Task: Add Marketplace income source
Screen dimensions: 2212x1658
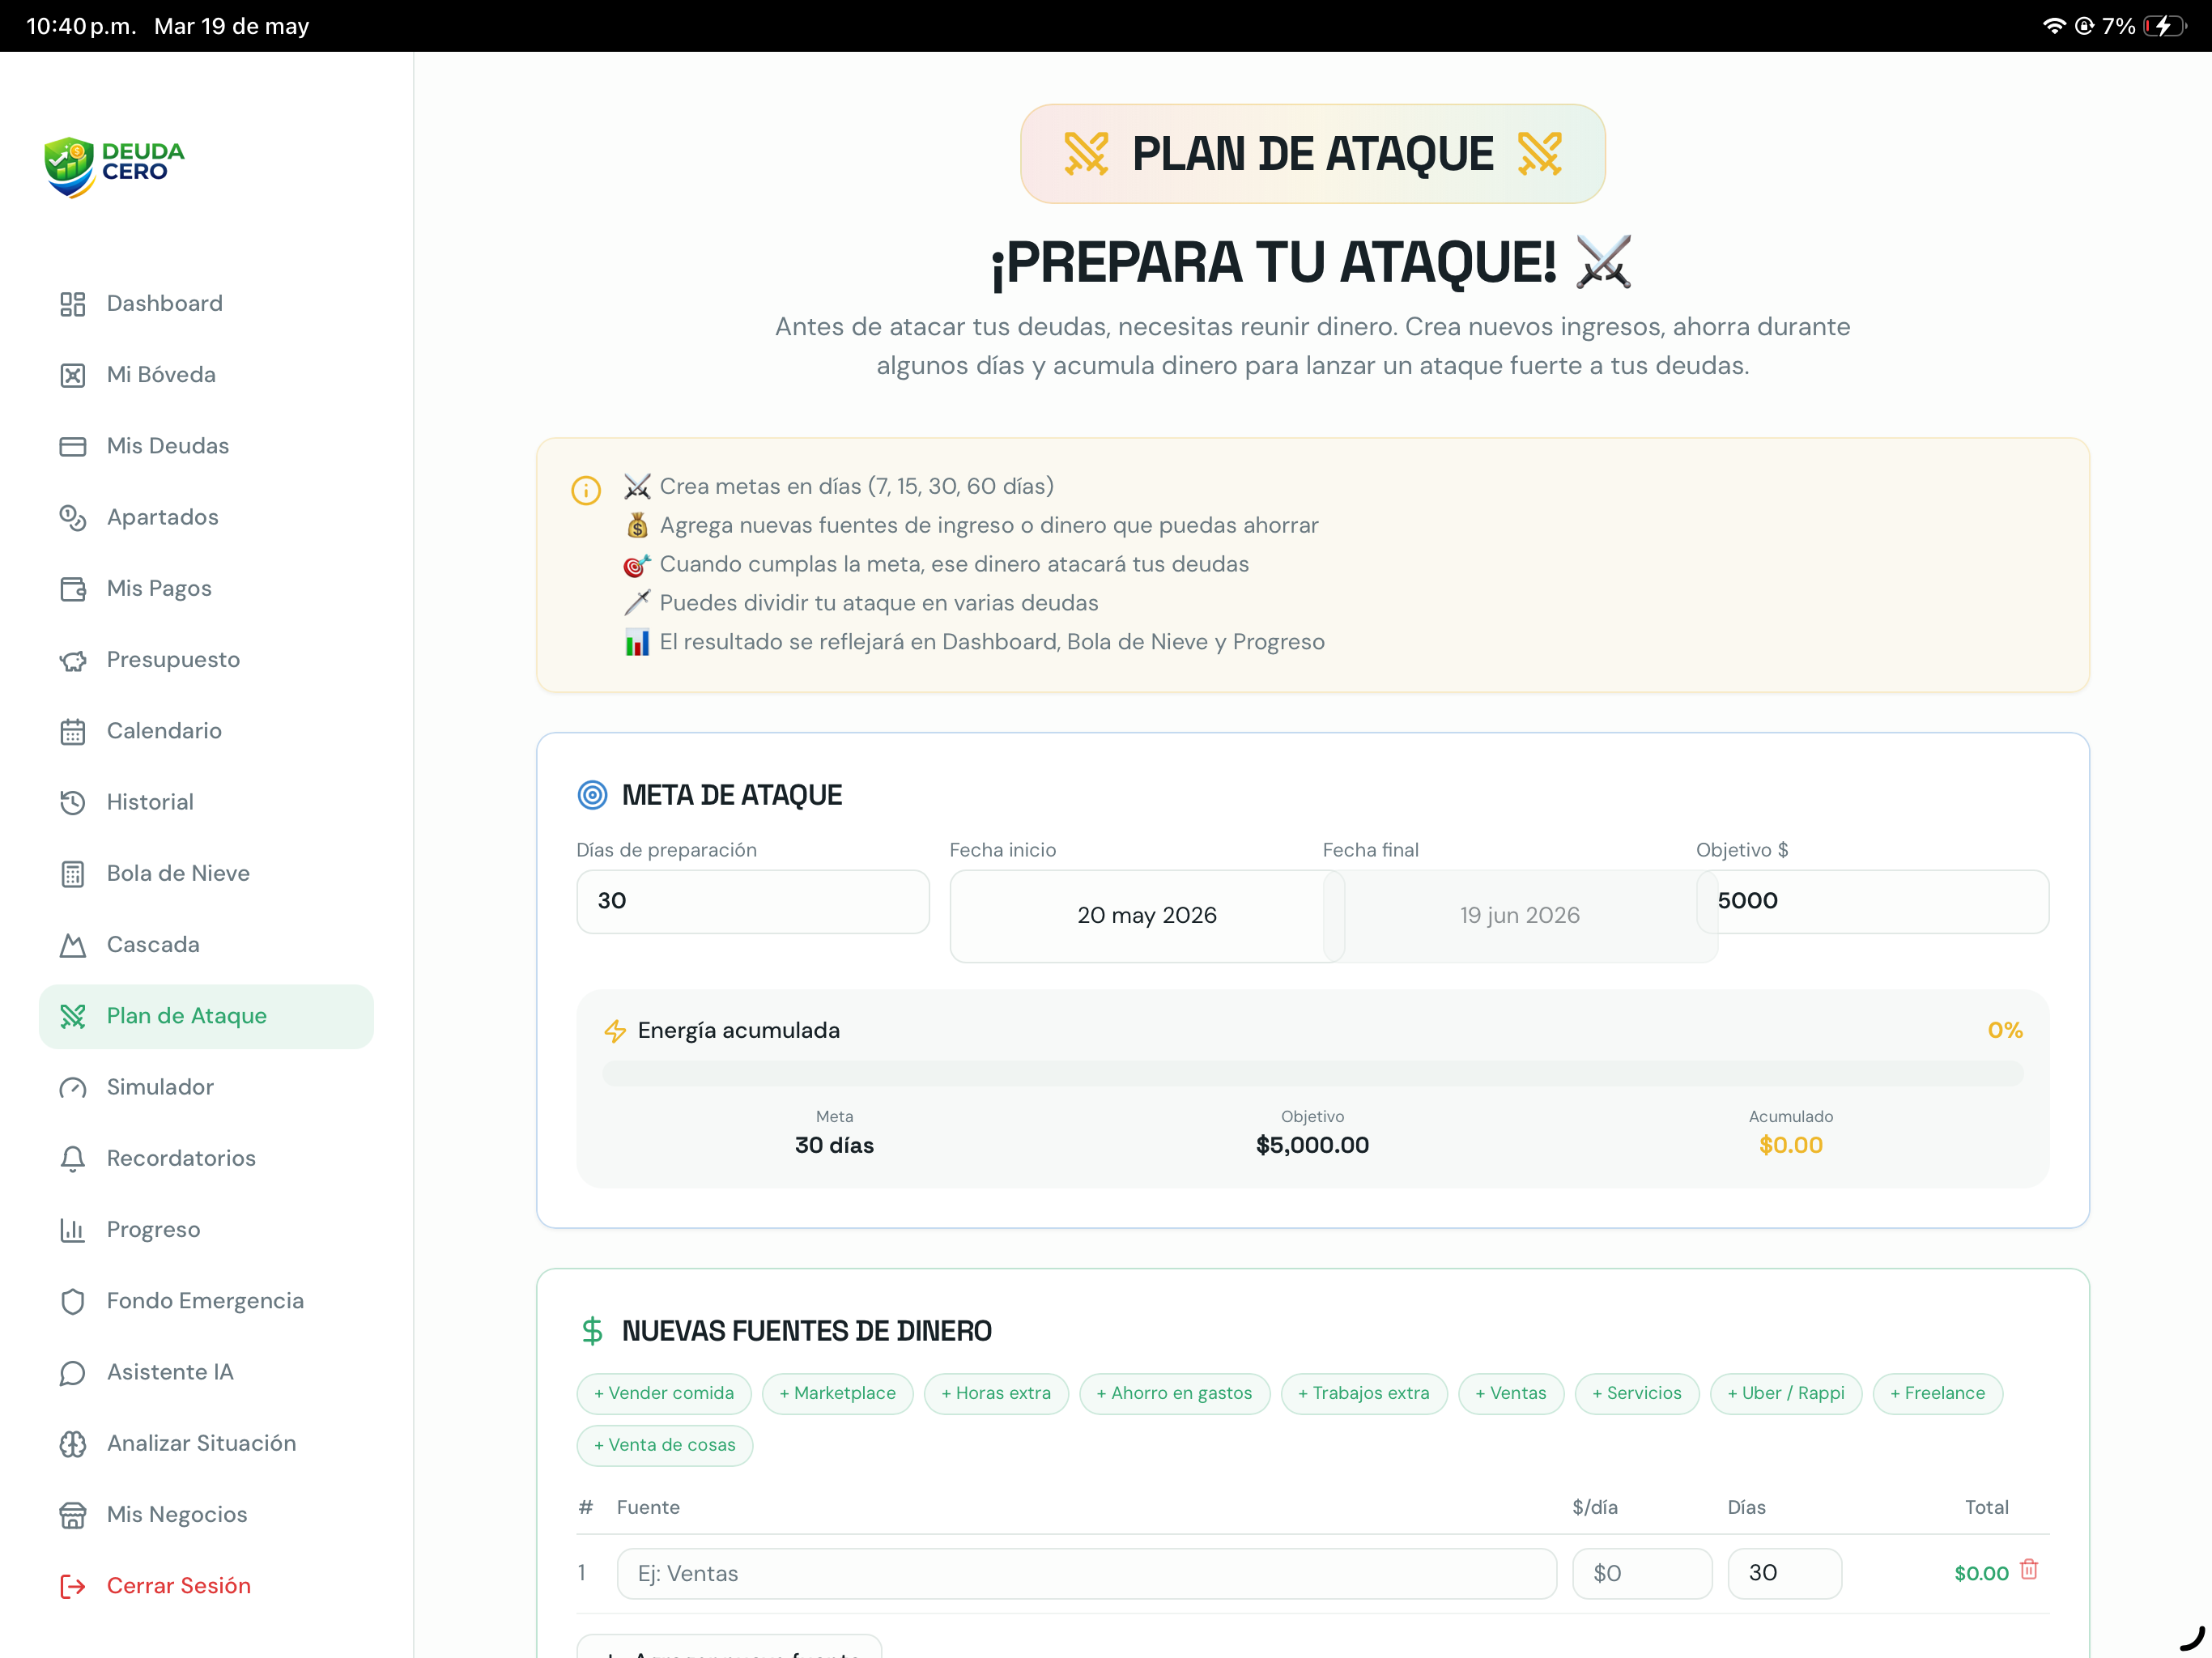Action: pos(837,1394)
